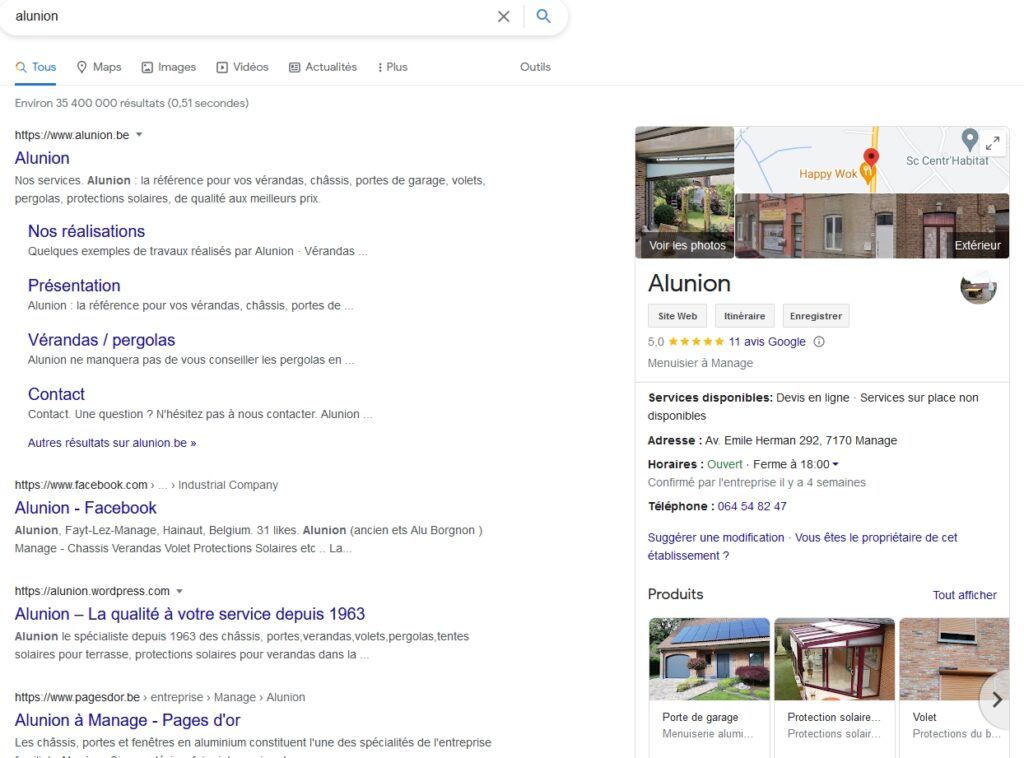Click Tout afficher in Produits section
The height and width of the screenshot is (758, 1024).
(x=964, y=595)
